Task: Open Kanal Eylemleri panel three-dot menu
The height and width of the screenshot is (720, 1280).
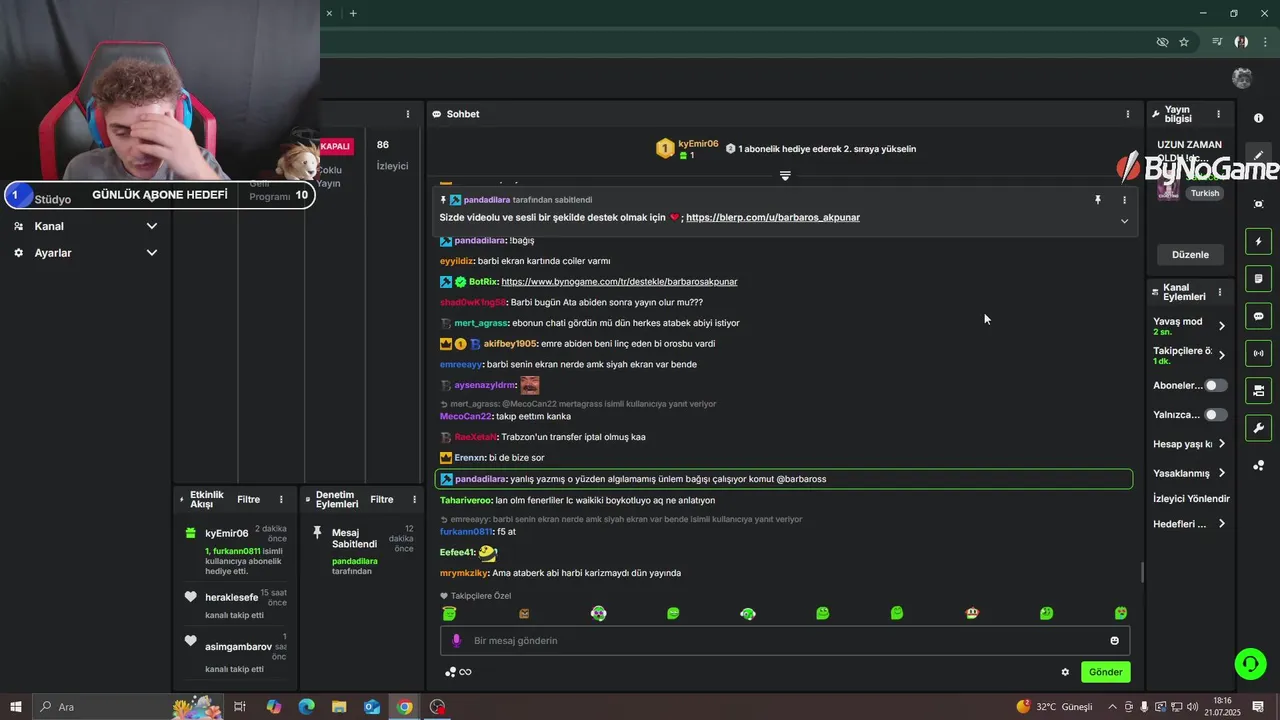Action: tap(1219, 292)
